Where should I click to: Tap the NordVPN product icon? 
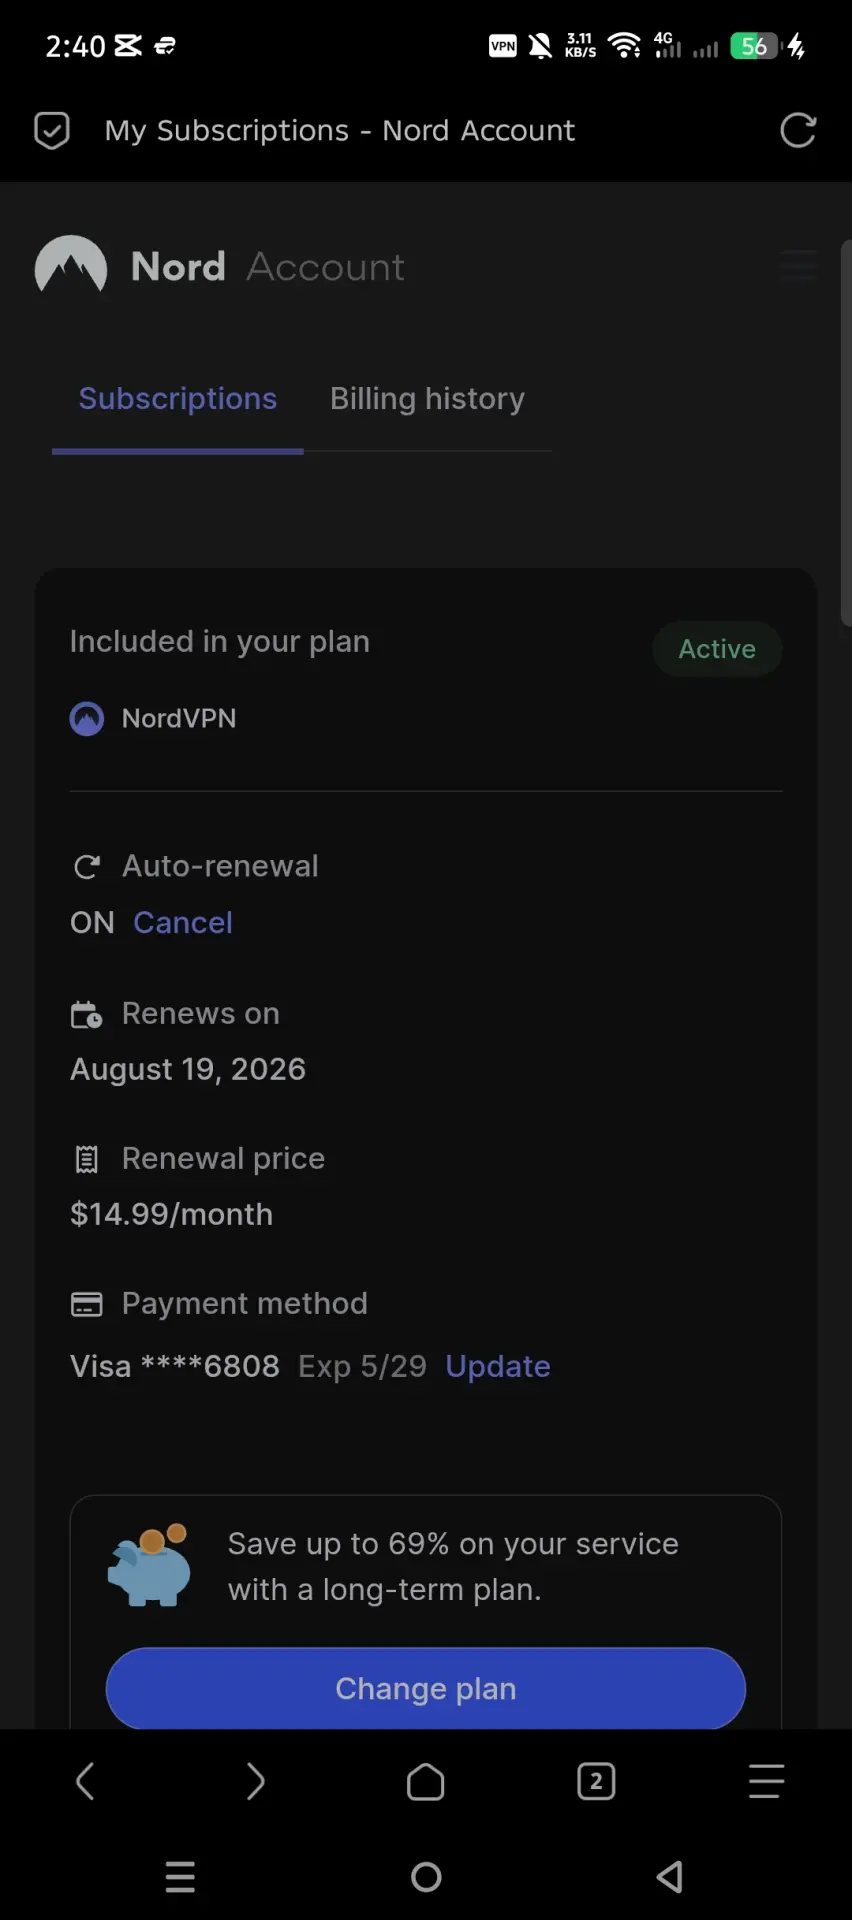click(87, 718)
